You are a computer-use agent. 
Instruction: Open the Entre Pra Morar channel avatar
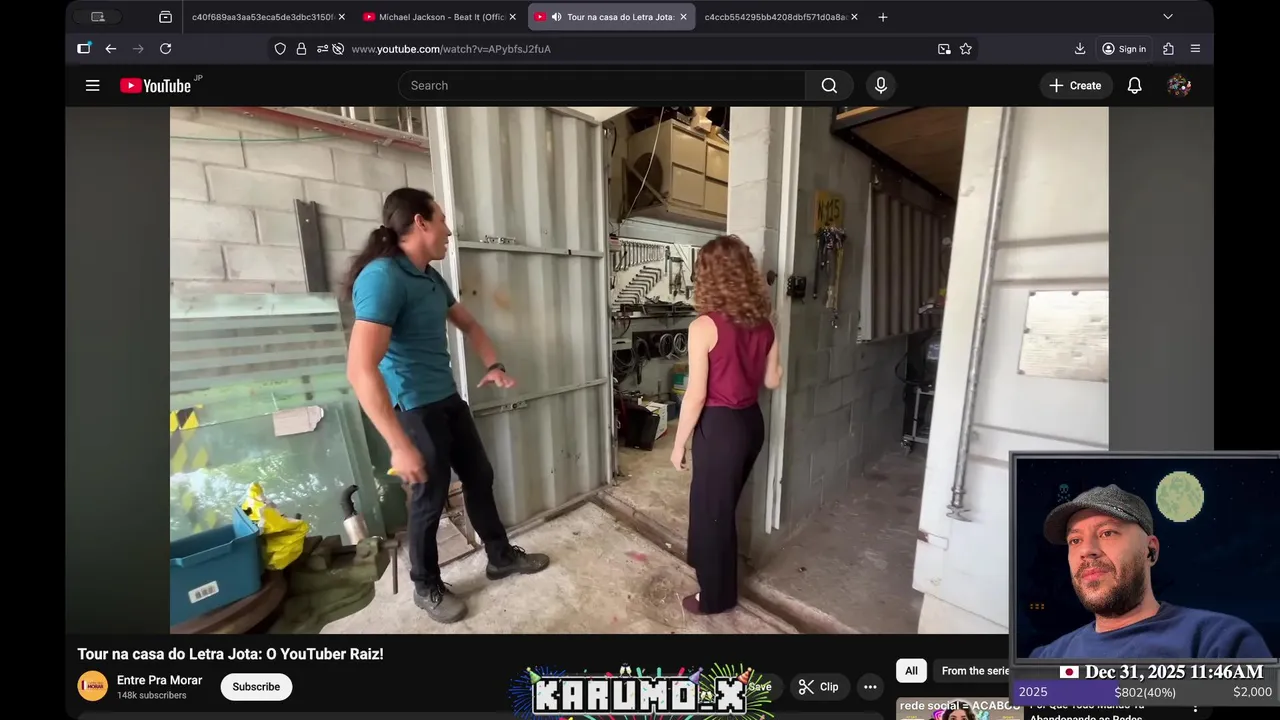click(93, 686)
